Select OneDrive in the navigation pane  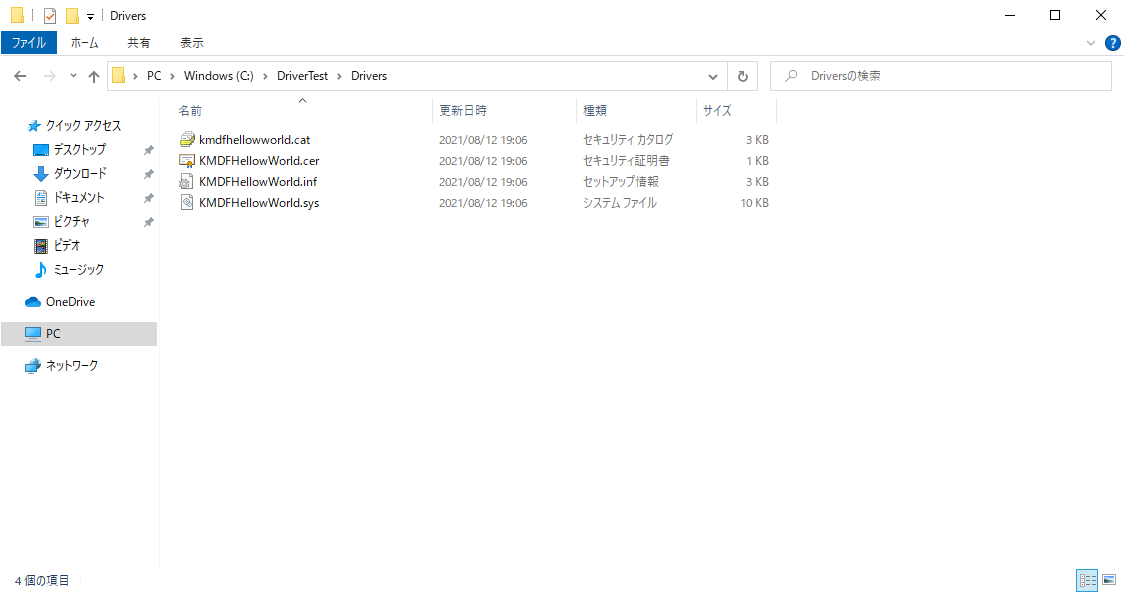tap(70, 302)
